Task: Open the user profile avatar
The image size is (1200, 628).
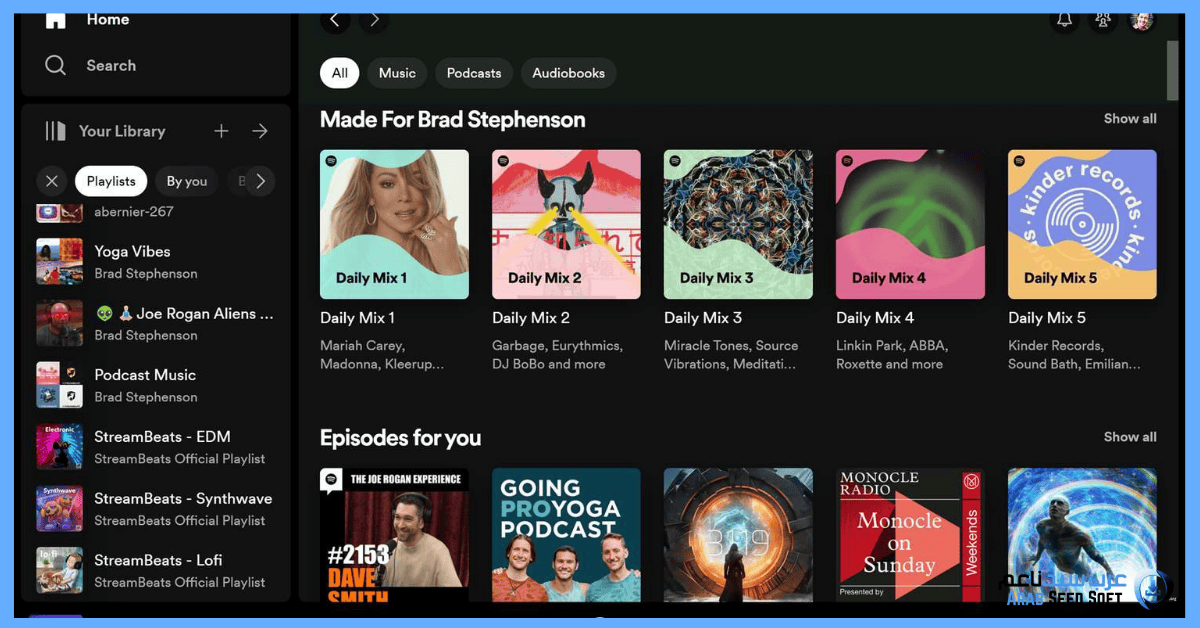Action: (x=1142, y=19)
